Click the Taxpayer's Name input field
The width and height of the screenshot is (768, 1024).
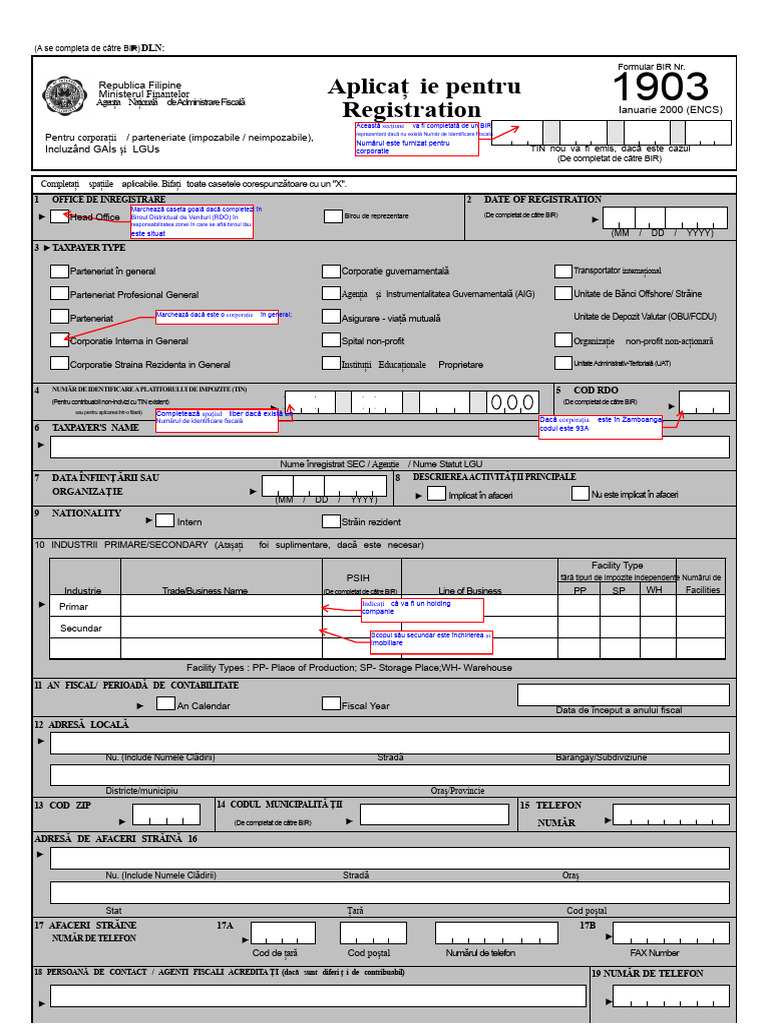tap(390, 447)
